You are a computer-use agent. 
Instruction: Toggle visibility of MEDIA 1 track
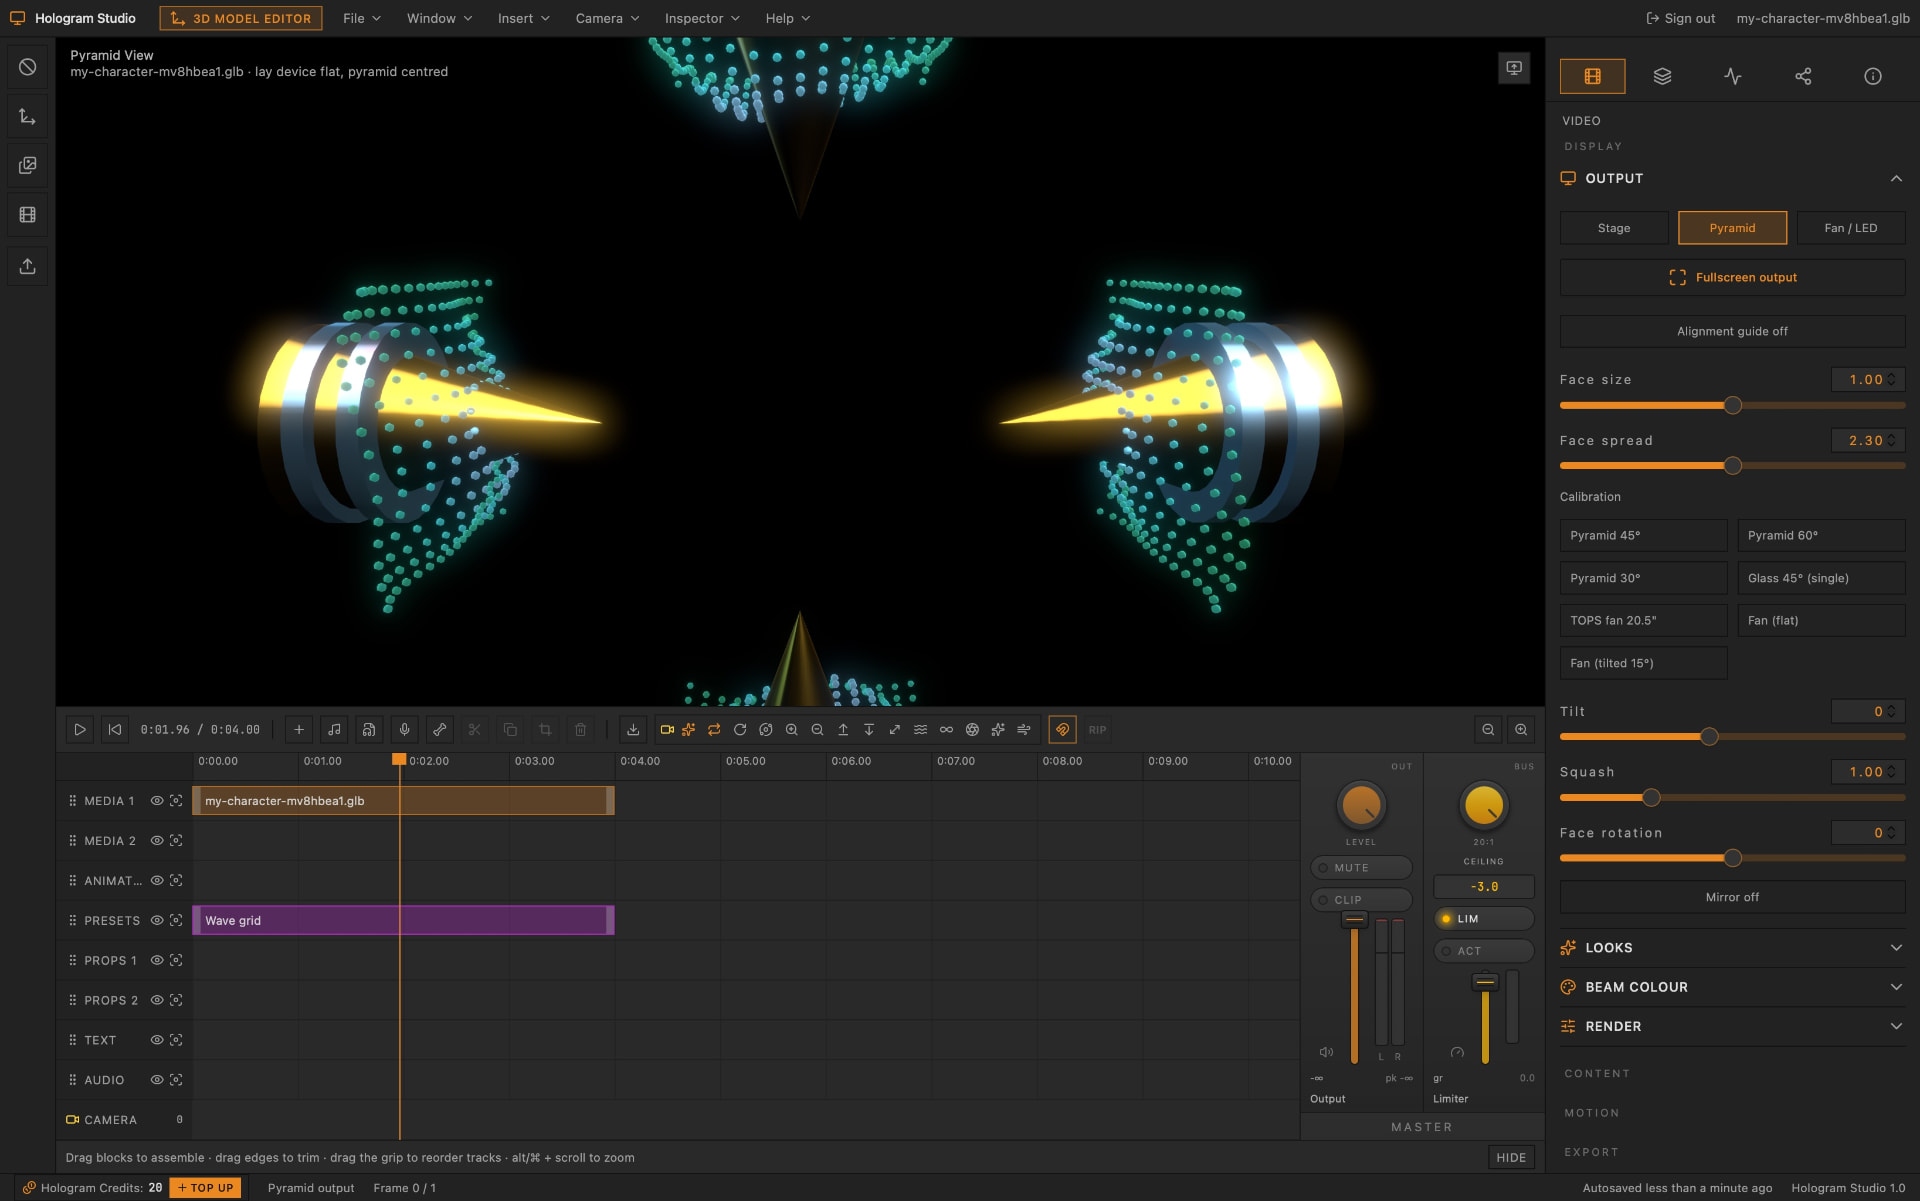(157, 801)
